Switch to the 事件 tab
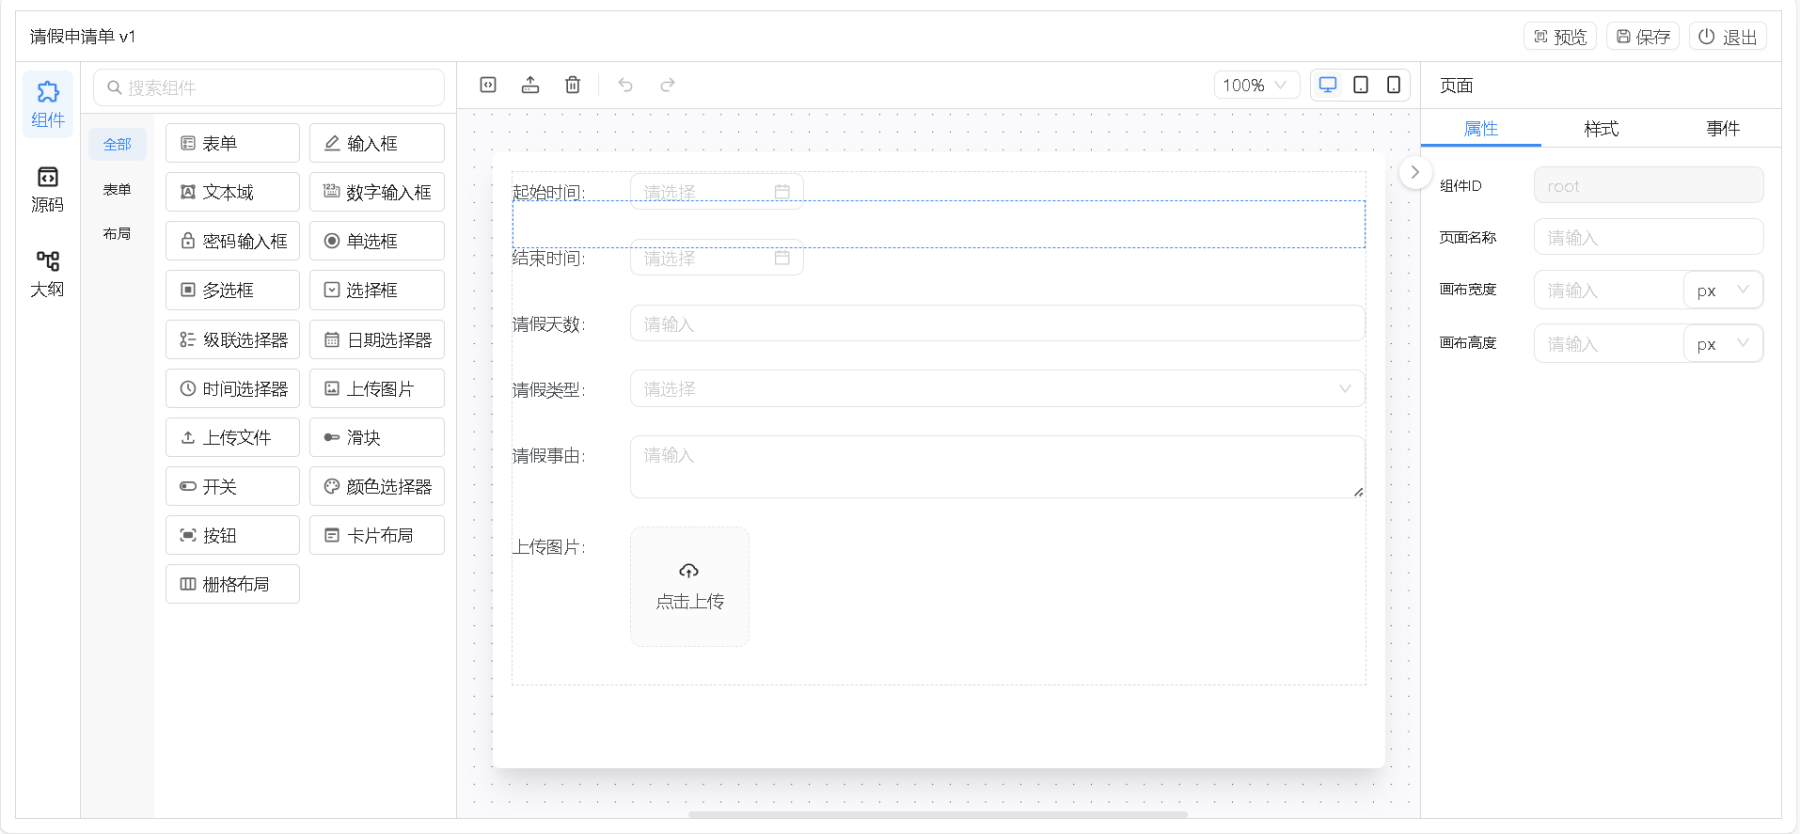The width and height of the screenshot is (1800, 834). [x=1722, y=129]
